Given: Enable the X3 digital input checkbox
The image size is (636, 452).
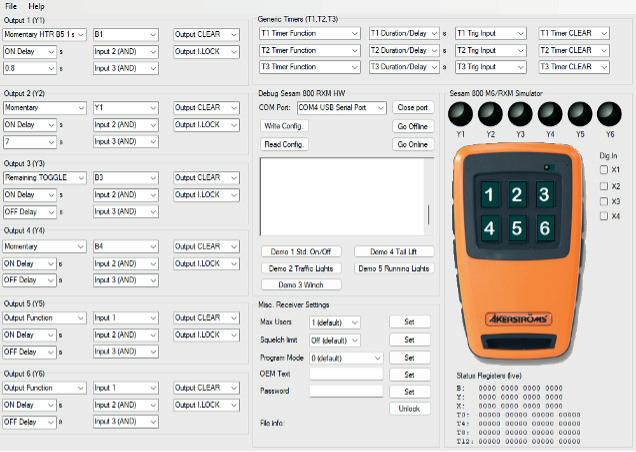Looking at the screenshot, I should 604,201.
